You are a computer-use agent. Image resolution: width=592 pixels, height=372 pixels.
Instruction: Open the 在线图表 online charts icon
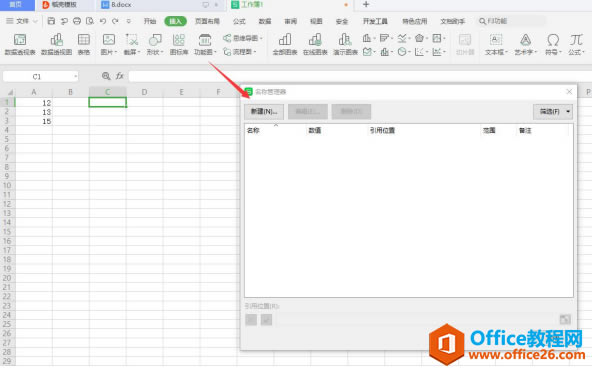[315, 45]
